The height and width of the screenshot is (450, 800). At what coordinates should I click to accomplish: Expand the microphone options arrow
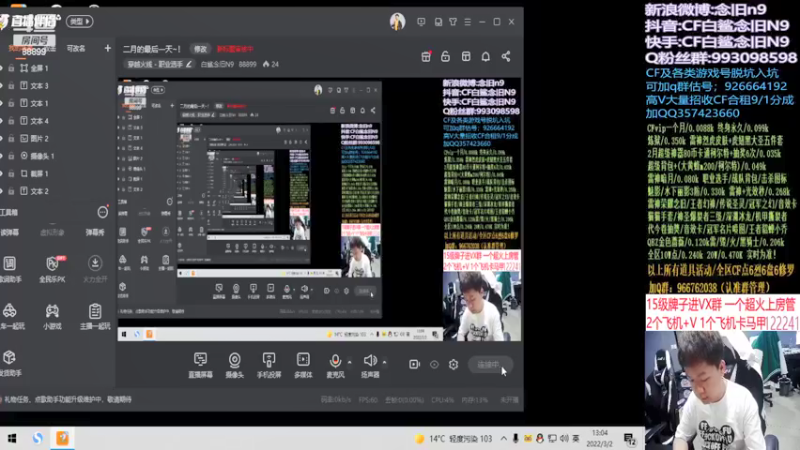[349, 362]
